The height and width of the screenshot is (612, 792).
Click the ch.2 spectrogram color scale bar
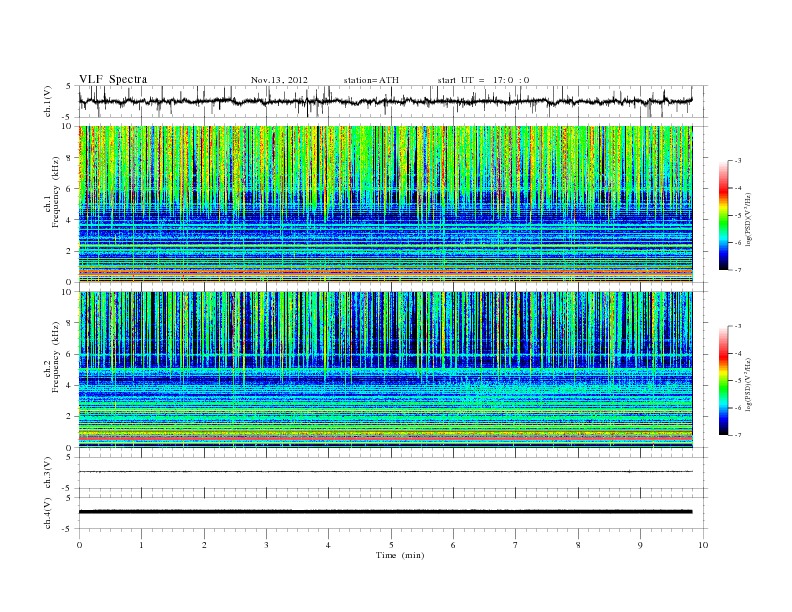[724, 381]
